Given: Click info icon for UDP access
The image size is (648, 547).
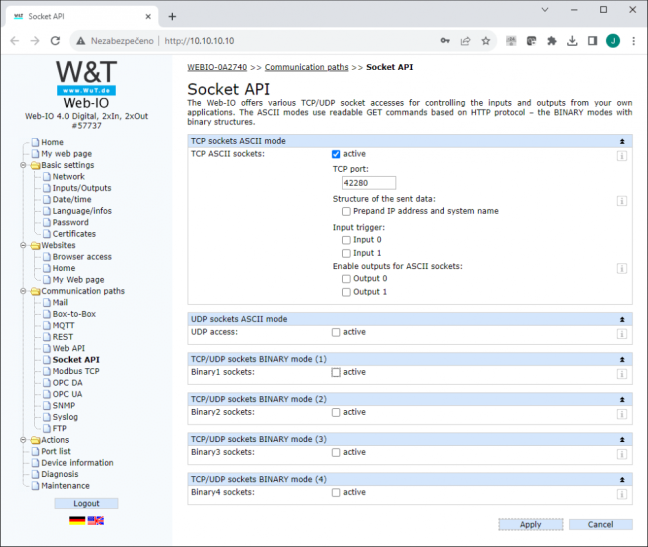Looking at the screenshot, I should coord(622,334).
